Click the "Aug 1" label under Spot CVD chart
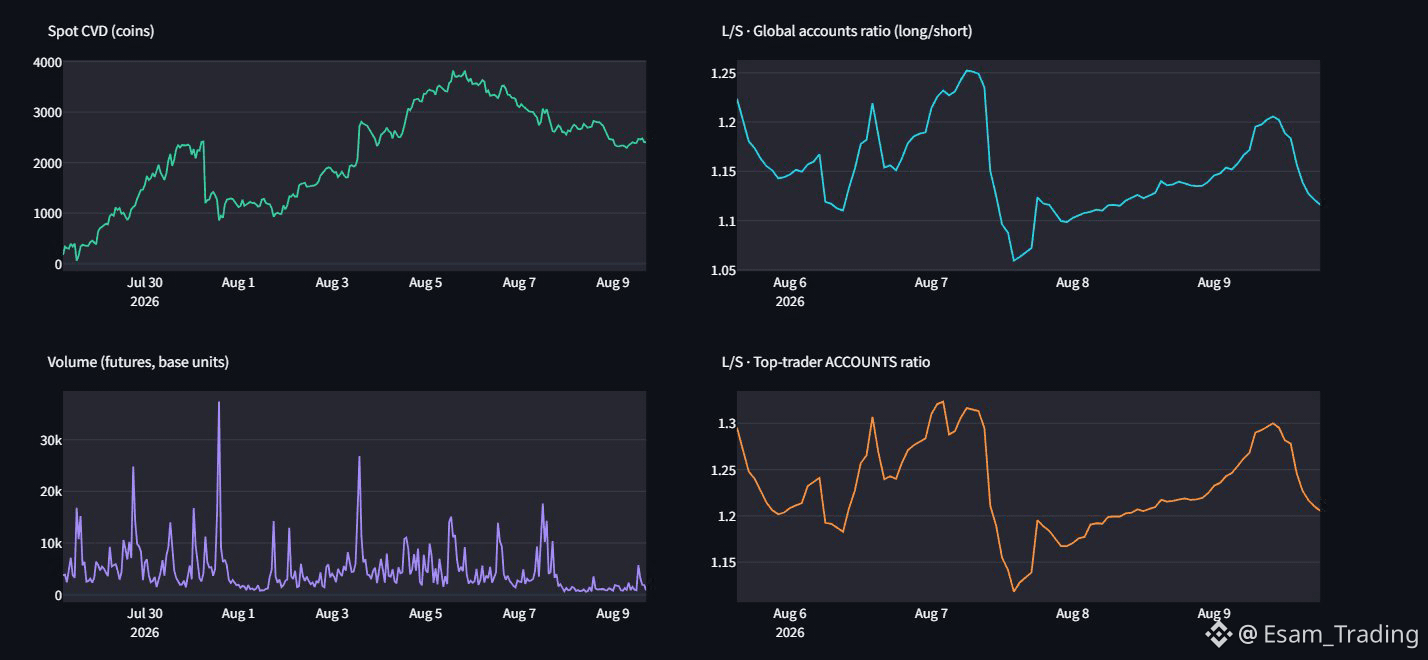1428x660 pixels. click(x=238, y=283)
